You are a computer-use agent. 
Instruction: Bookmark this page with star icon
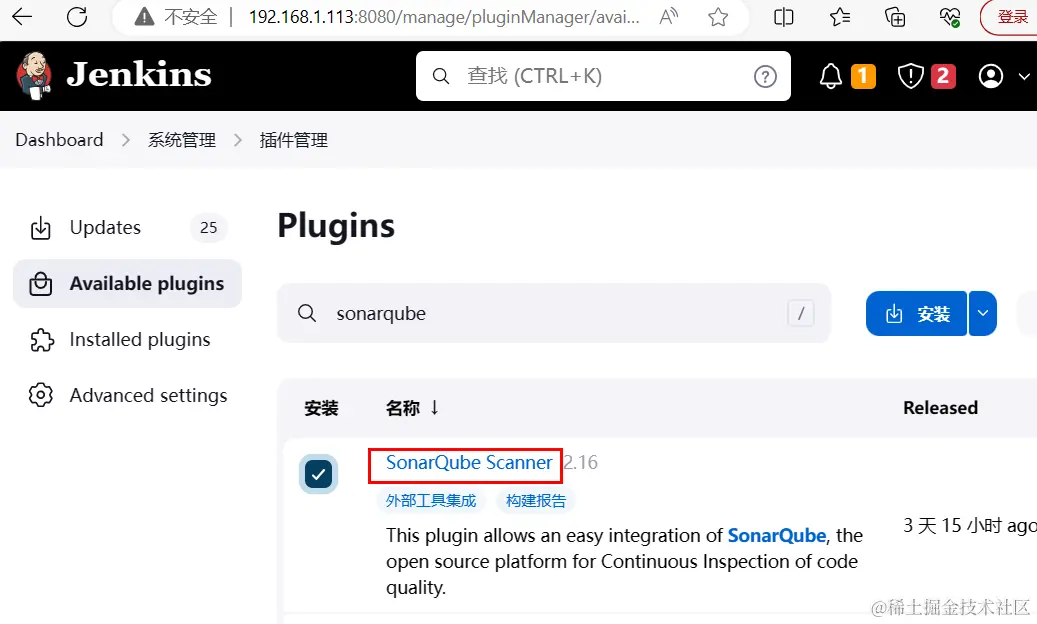718,17
